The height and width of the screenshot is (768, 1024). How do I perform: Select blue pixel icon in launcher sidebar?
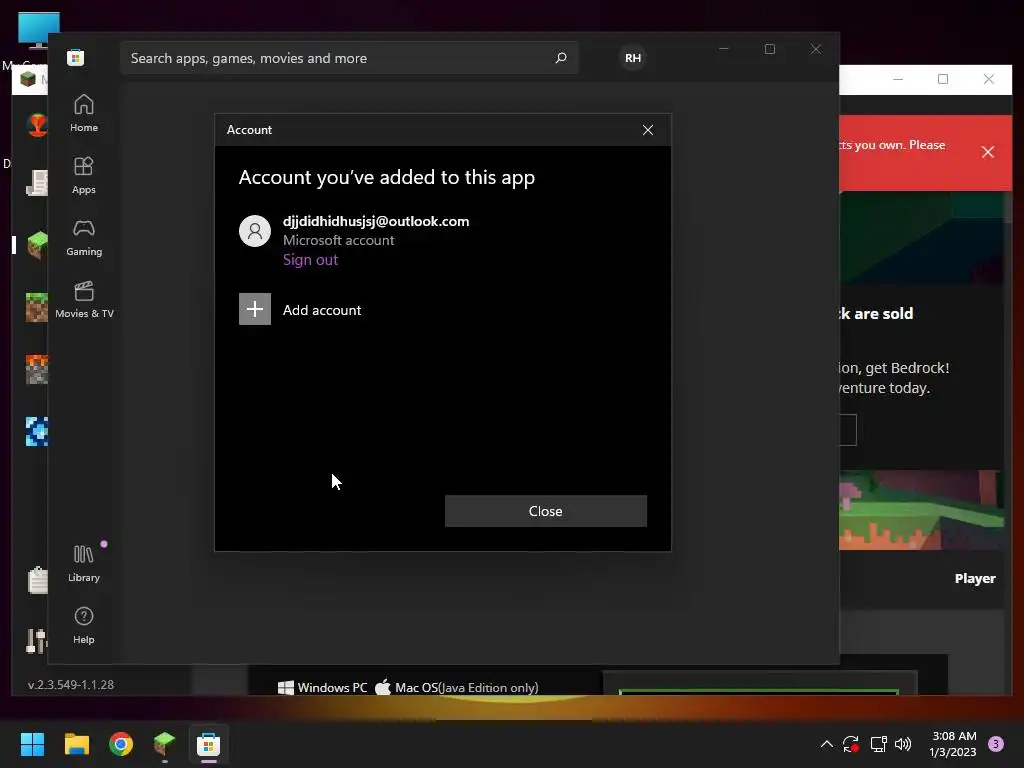[x=37, y=431]
